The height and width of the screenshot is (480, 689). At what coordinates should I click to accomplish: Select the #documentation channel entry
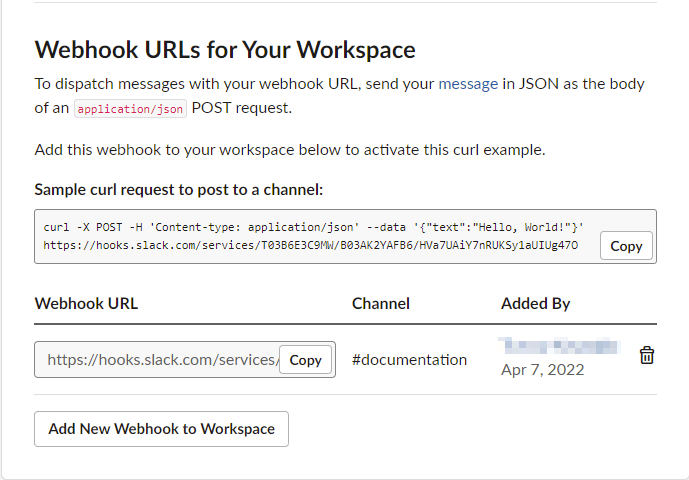pyautogui.click(x=409, y=360)
